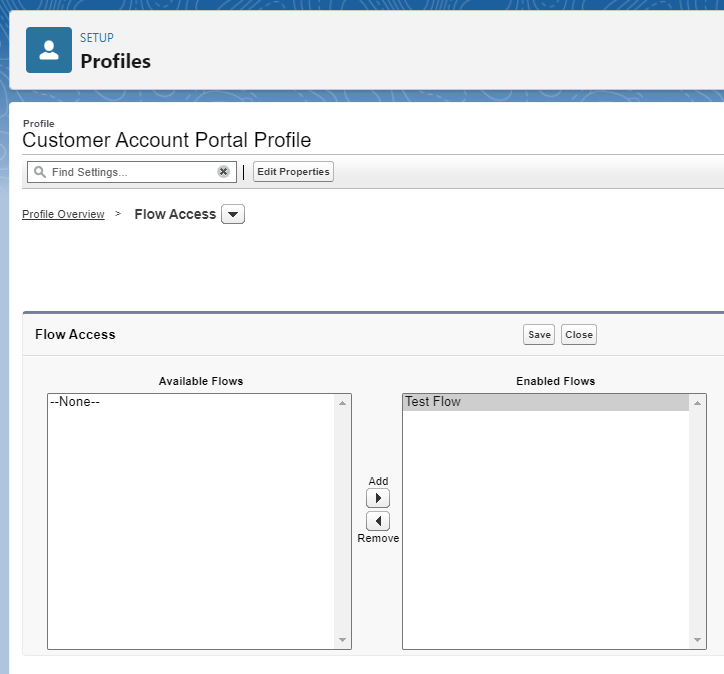
Task: Click Enabled Flows scroll down arrow
Action: coord(698,640)
